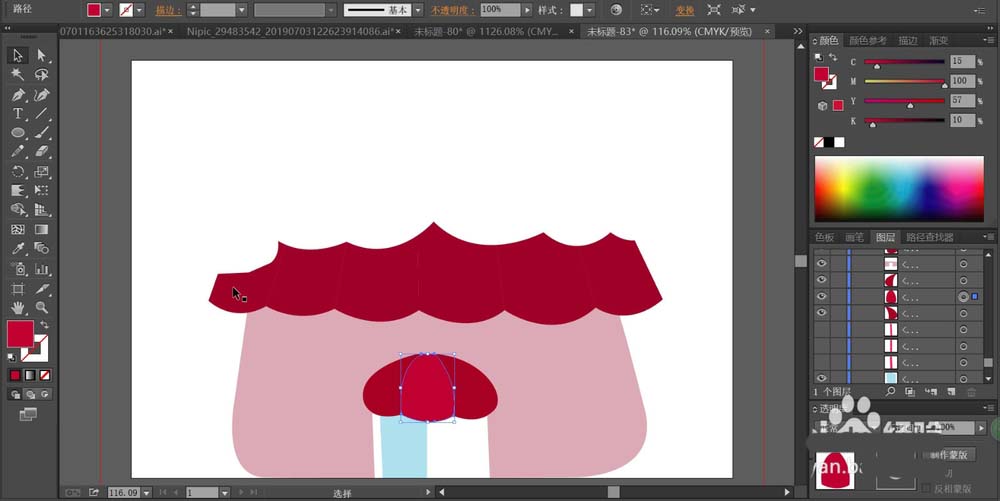
Task: Select the Zoom magnifier tool
Action: (41, 308)
